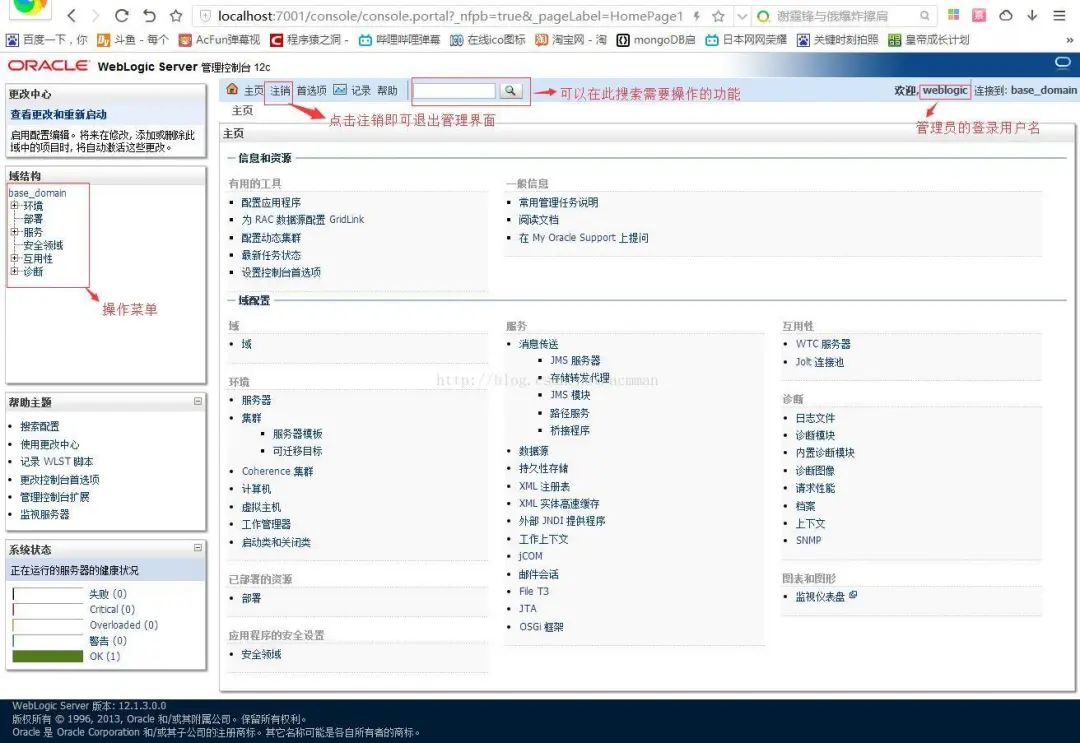
Task: Click the console search text field
Action: pos(455,91)
